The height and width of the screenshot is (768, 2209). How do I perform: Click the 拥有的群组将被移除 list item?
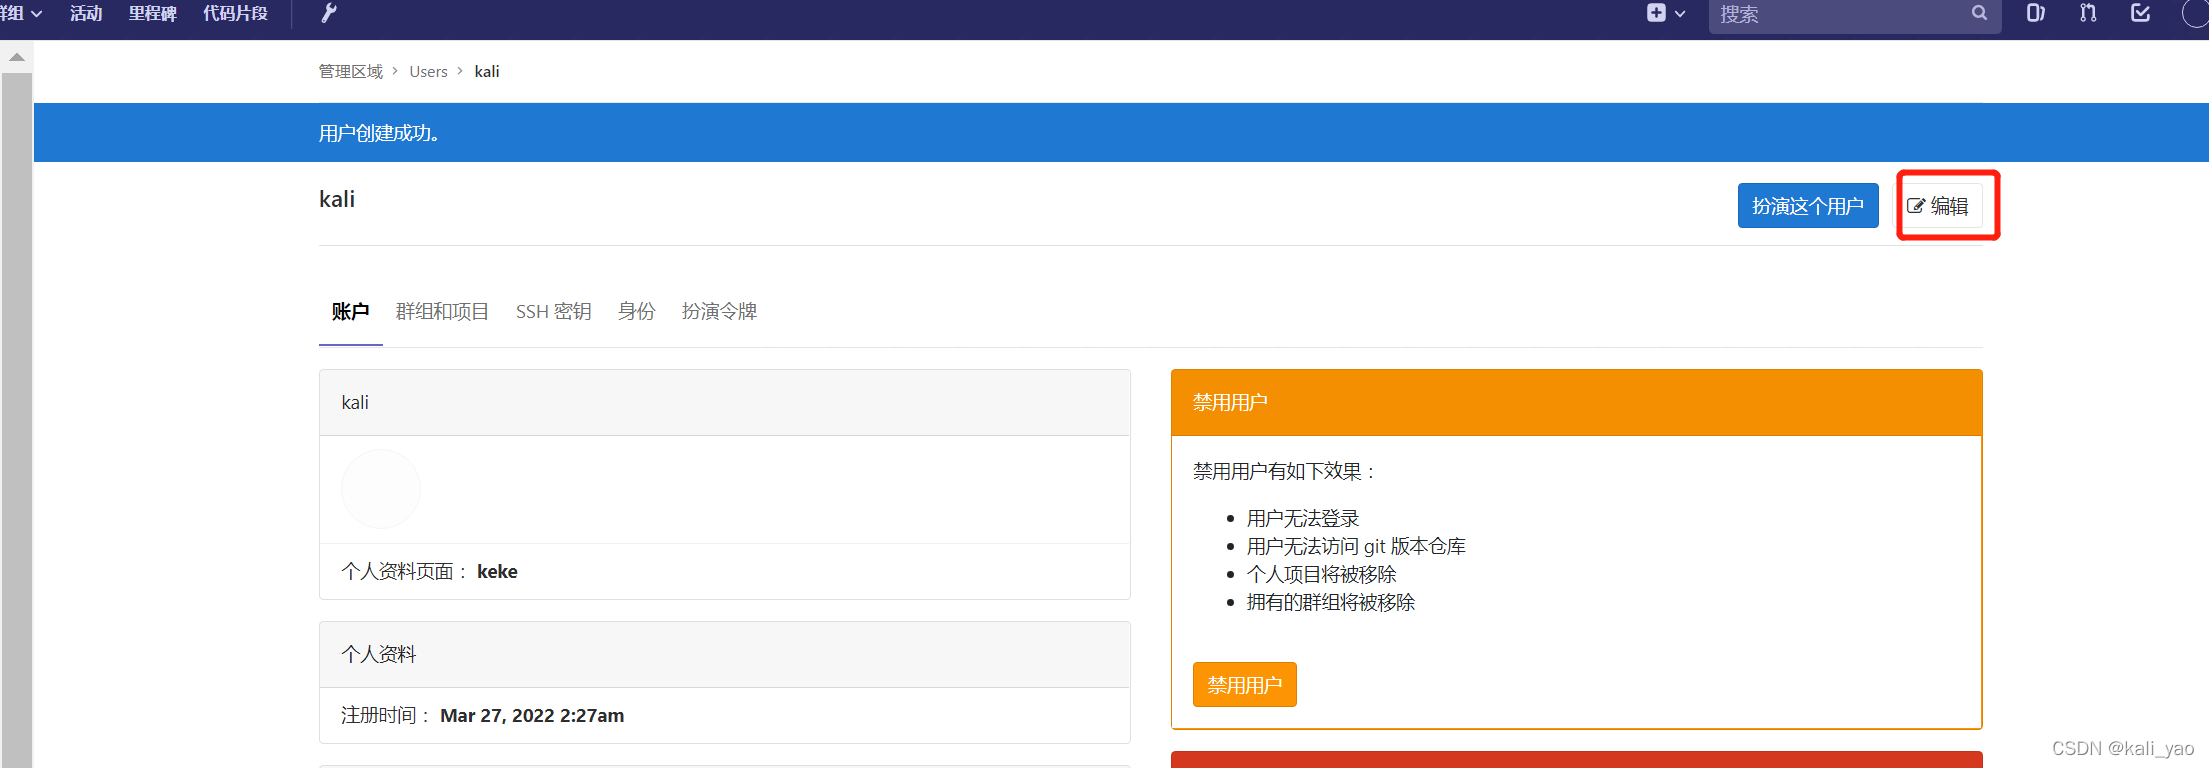coord(1331,603)
